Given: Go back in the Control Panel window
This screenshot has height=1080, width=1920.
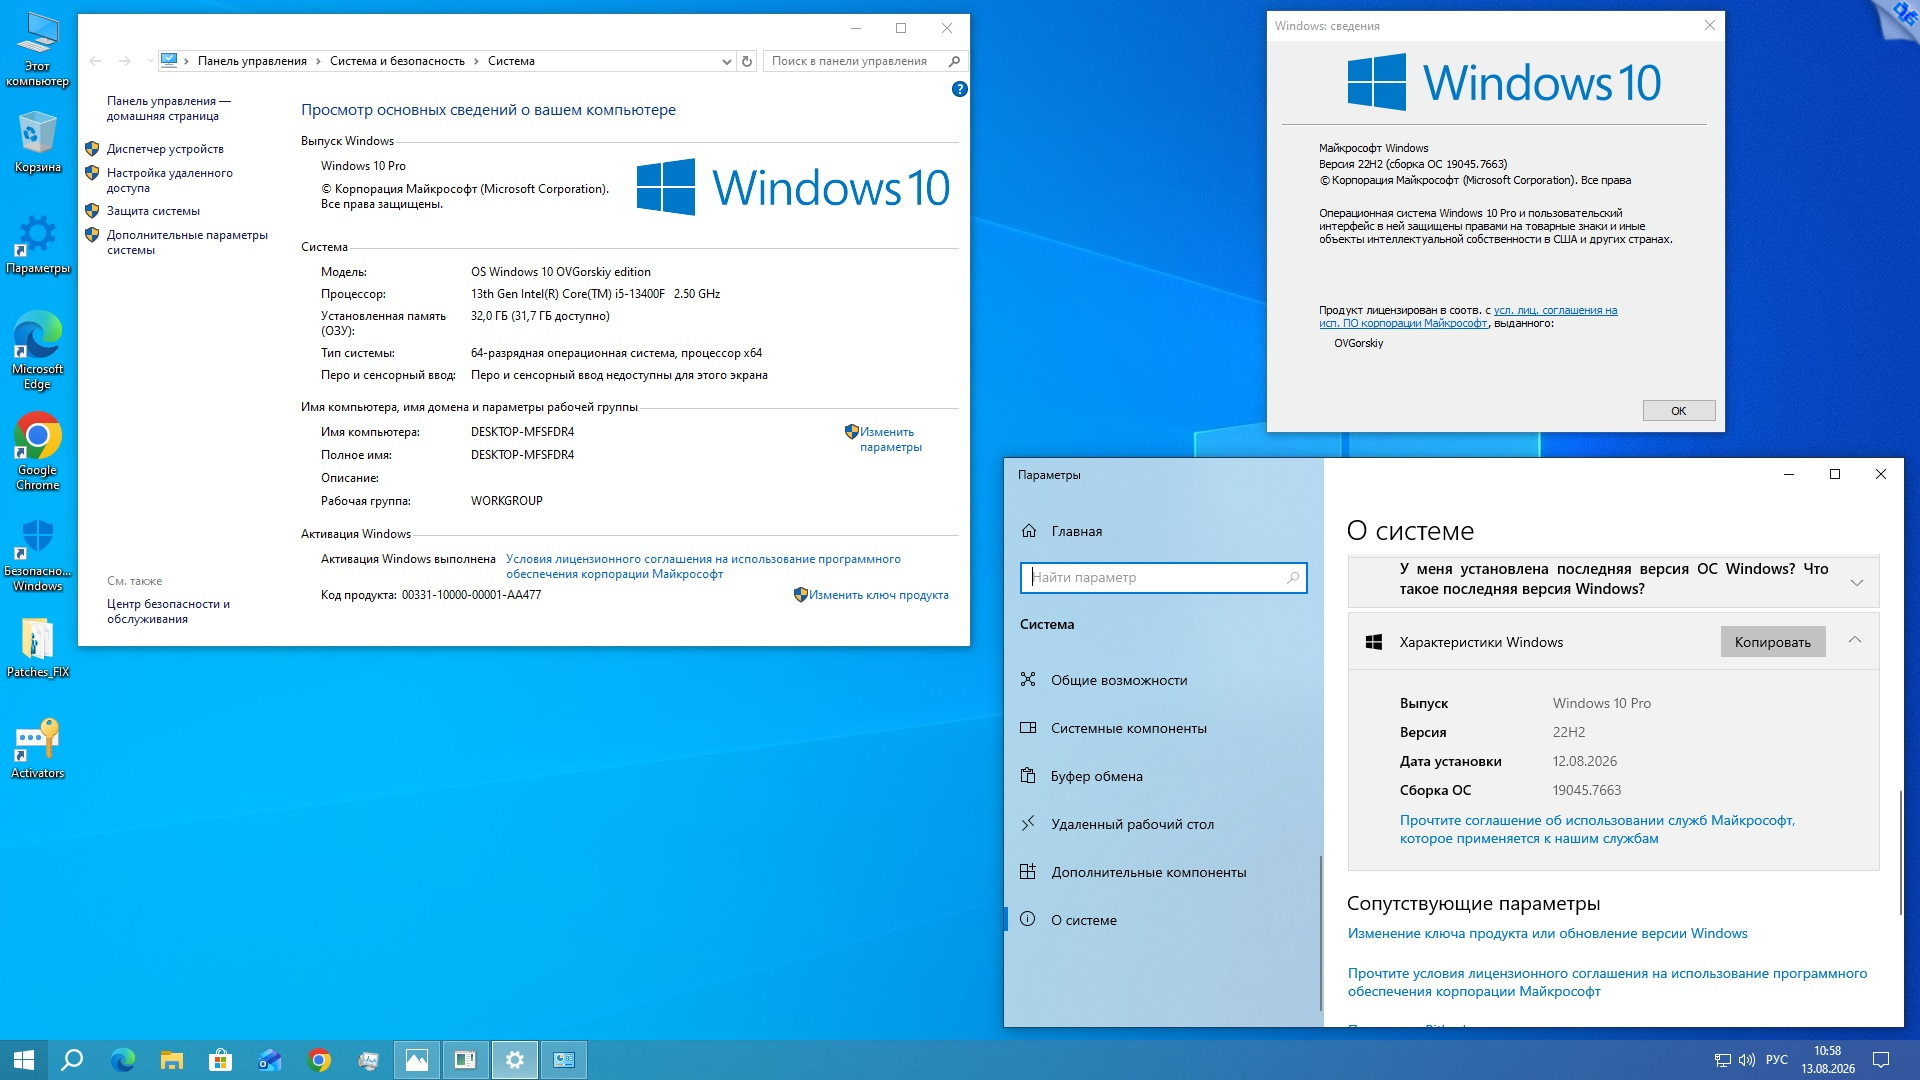Looking at the screenshot, I should coord(96,61).
